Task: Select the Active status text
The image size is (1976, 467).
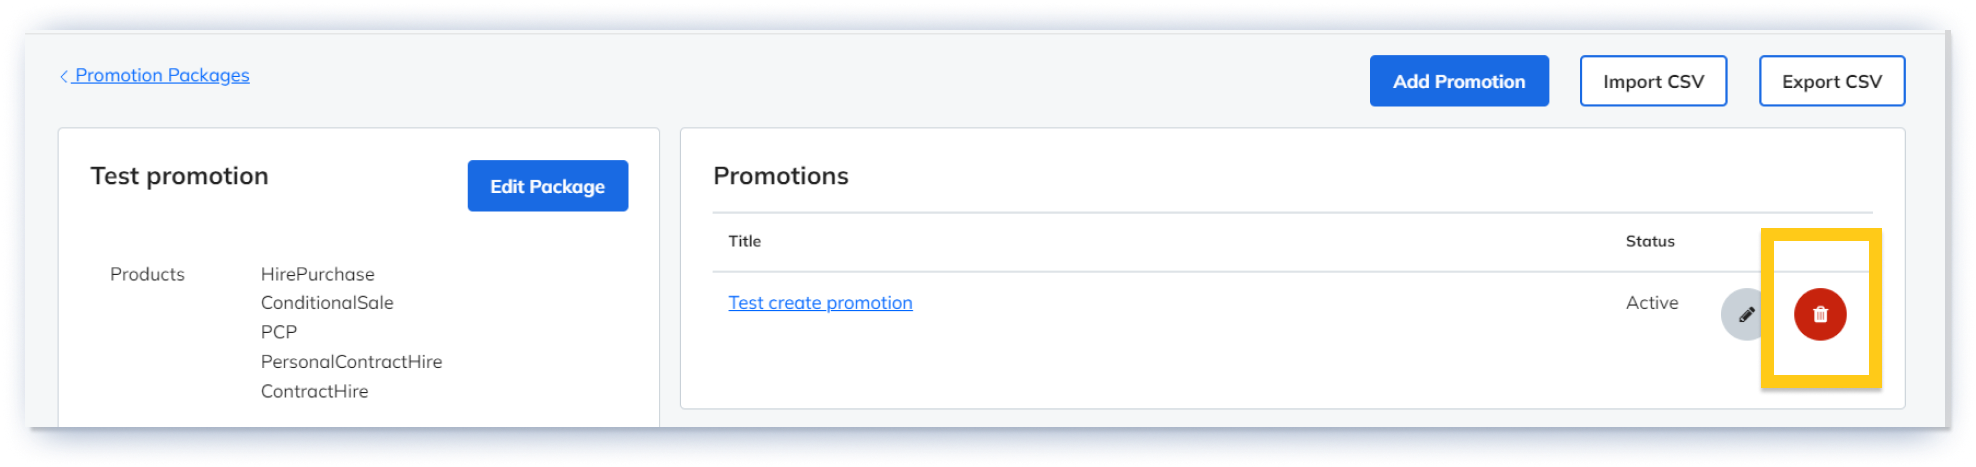Action: (1652, 302)
